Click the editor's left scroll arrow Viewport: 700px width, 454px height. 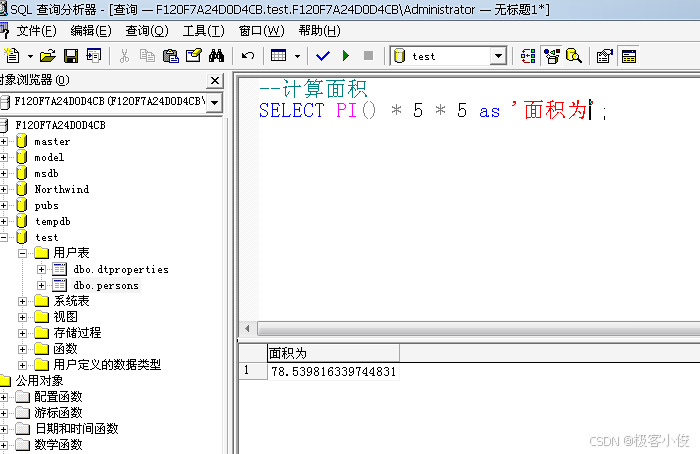point(247,329)
